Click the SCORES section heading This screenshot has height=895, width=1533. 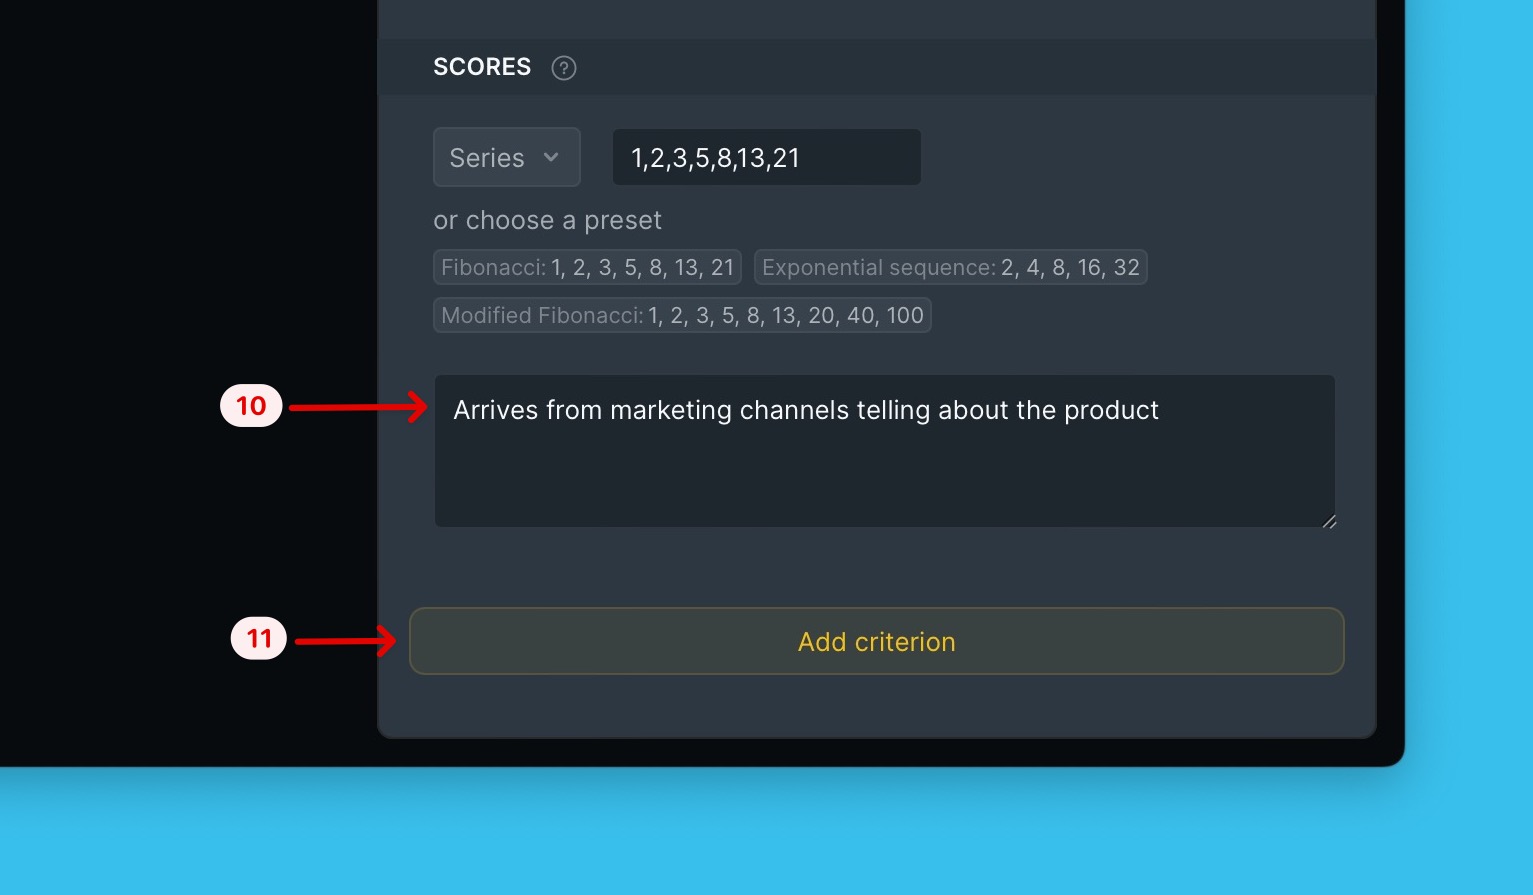click(482, 67)
